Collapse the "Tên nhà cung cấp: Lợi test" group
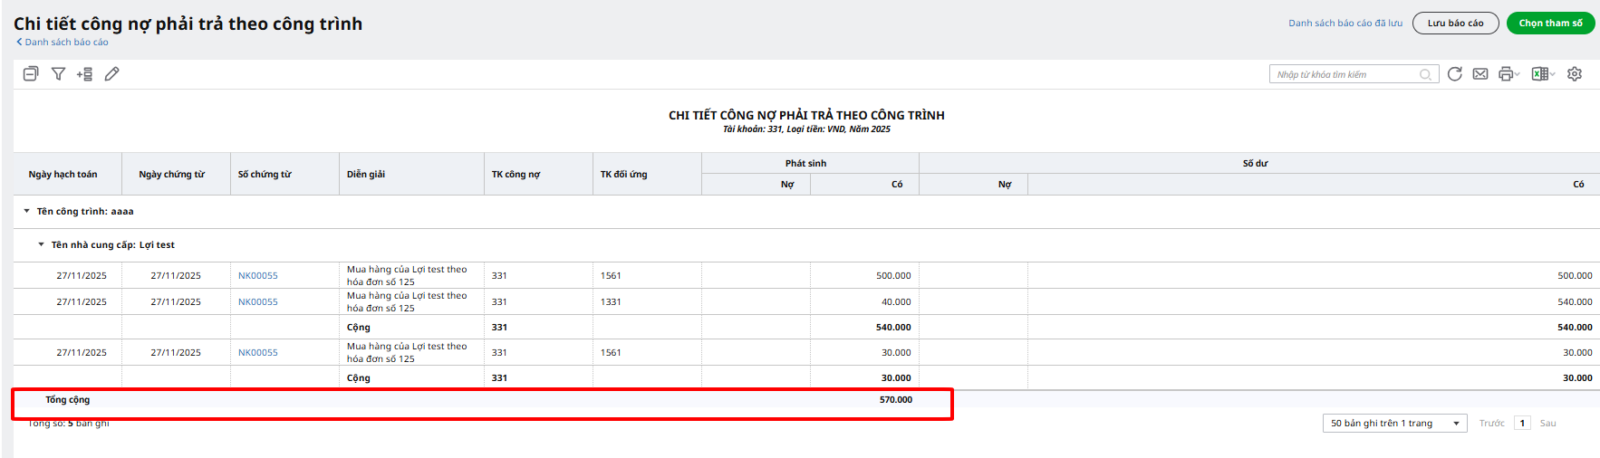Screen dimensions: 1600x458 (x=41, y=245)
